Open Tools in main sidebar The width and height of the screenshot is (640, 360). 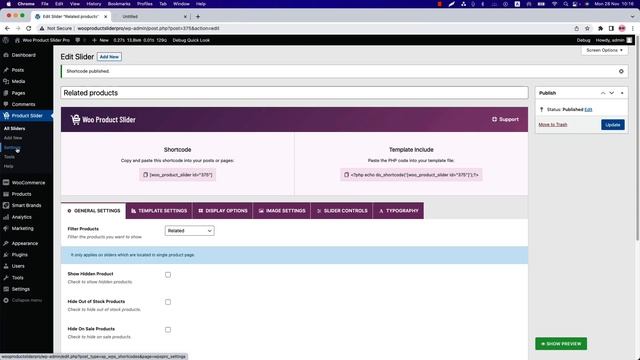[18, 278]
